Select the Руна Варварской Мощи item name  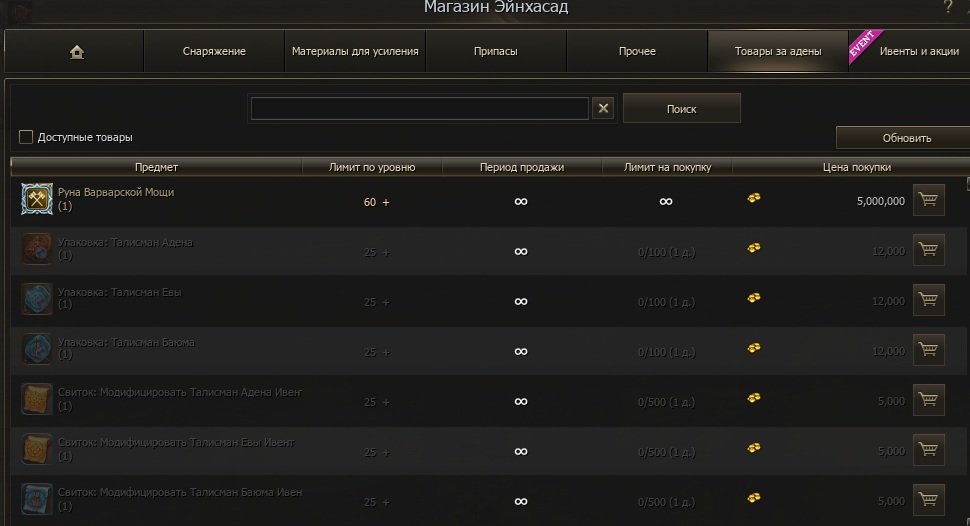pos(116,192)
